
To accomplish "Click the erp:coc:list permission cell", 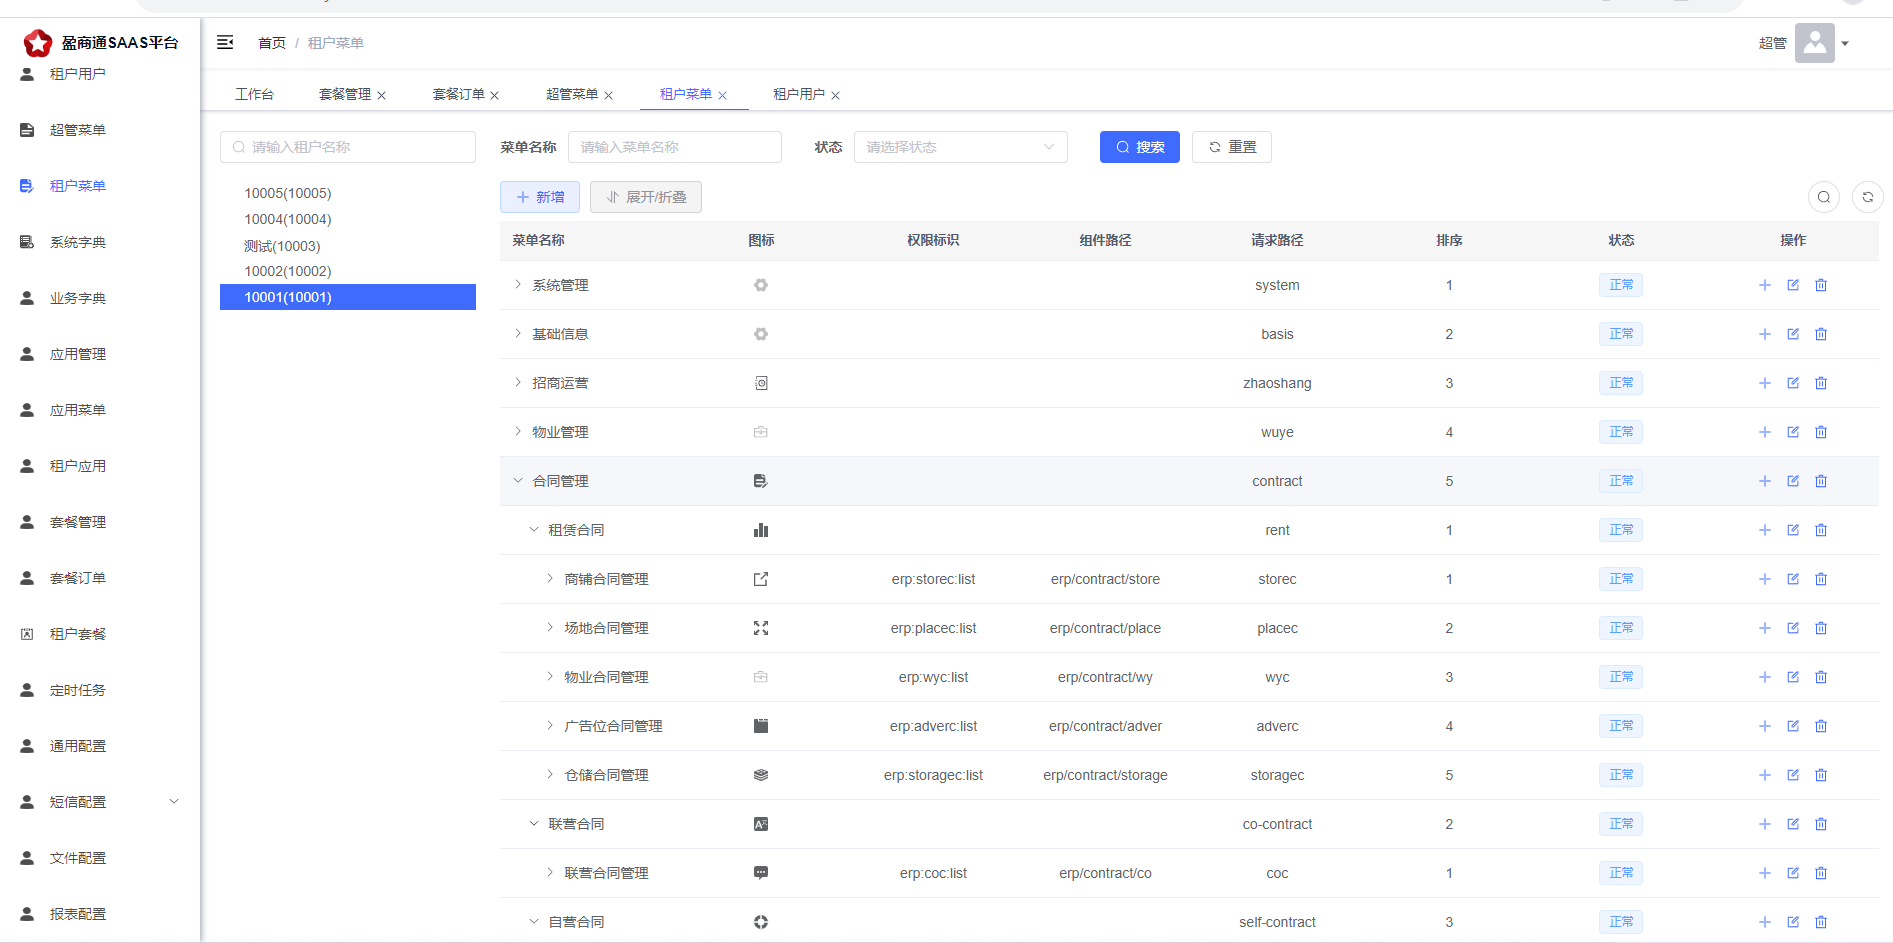I will point(933,873).
